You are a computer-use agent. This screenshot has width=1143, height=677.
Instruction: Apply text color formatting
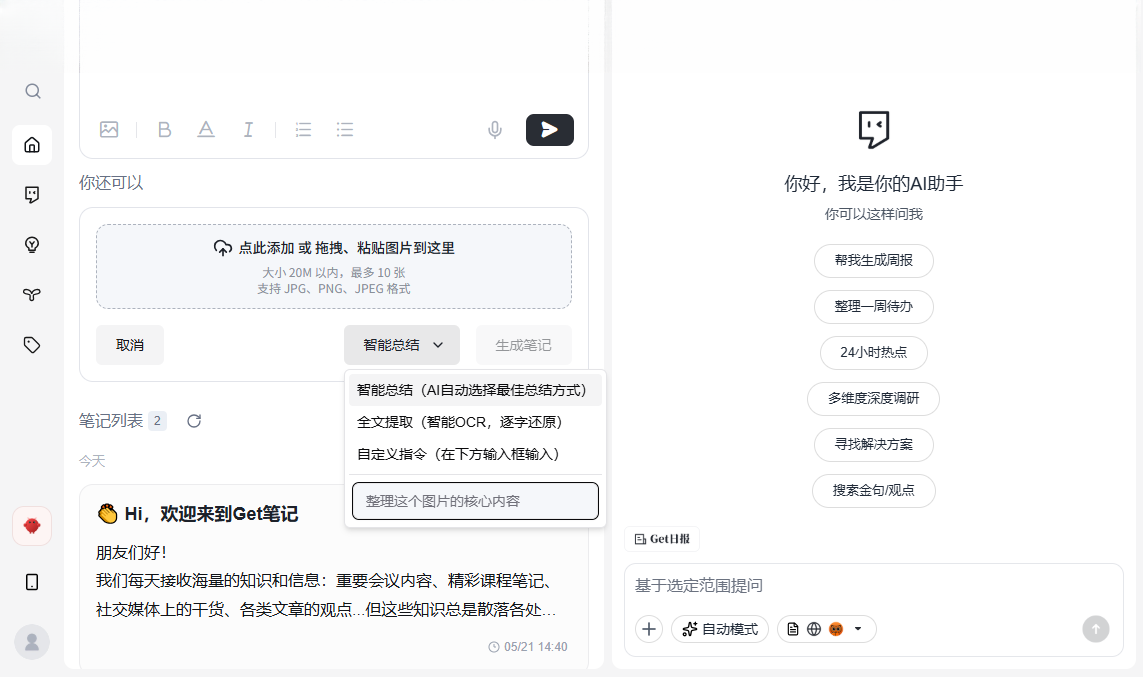(x=206, y=130)
